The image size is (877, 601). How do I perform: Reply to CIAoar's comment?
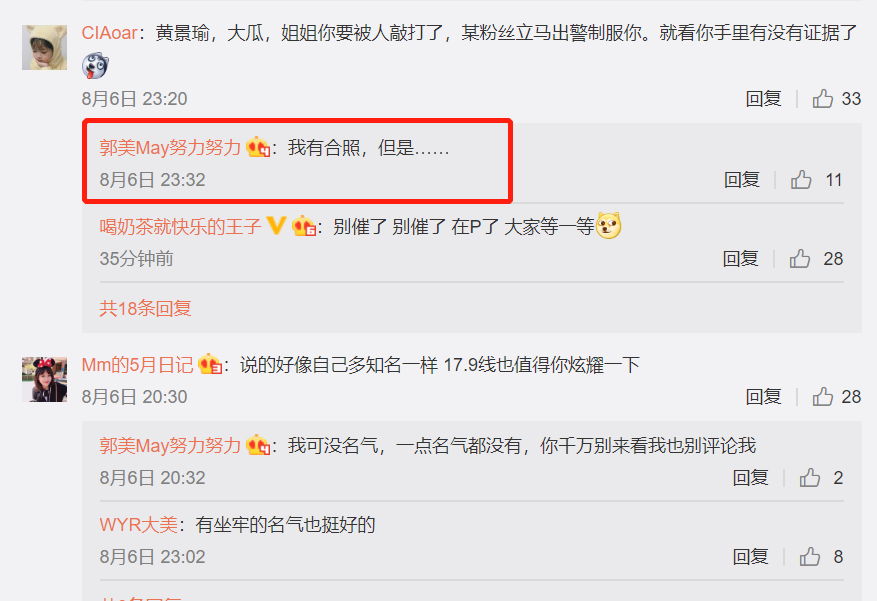tap(763, 99)
